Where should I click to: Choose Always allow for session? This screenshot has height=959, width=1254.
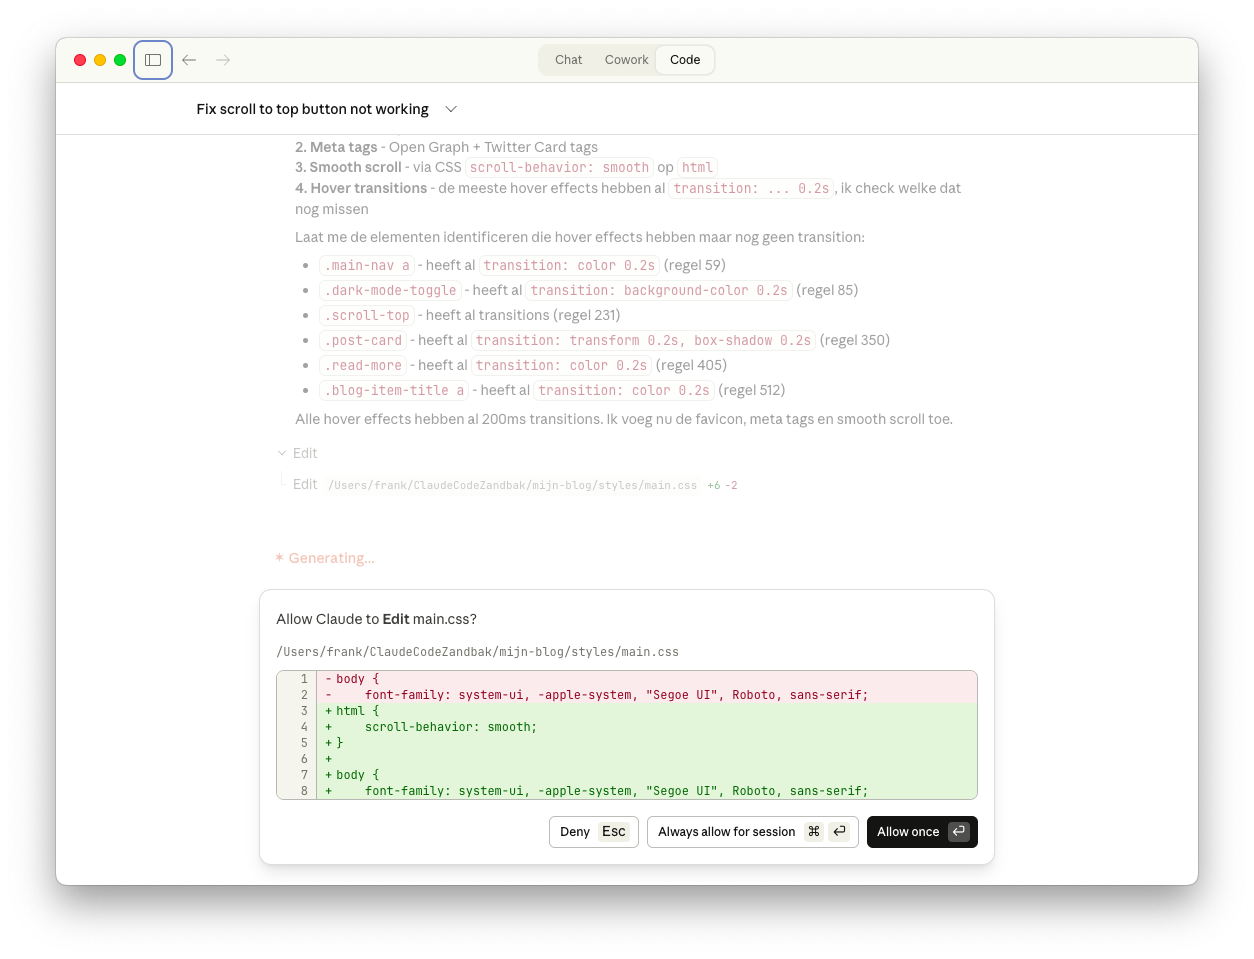tap(752, 832)
